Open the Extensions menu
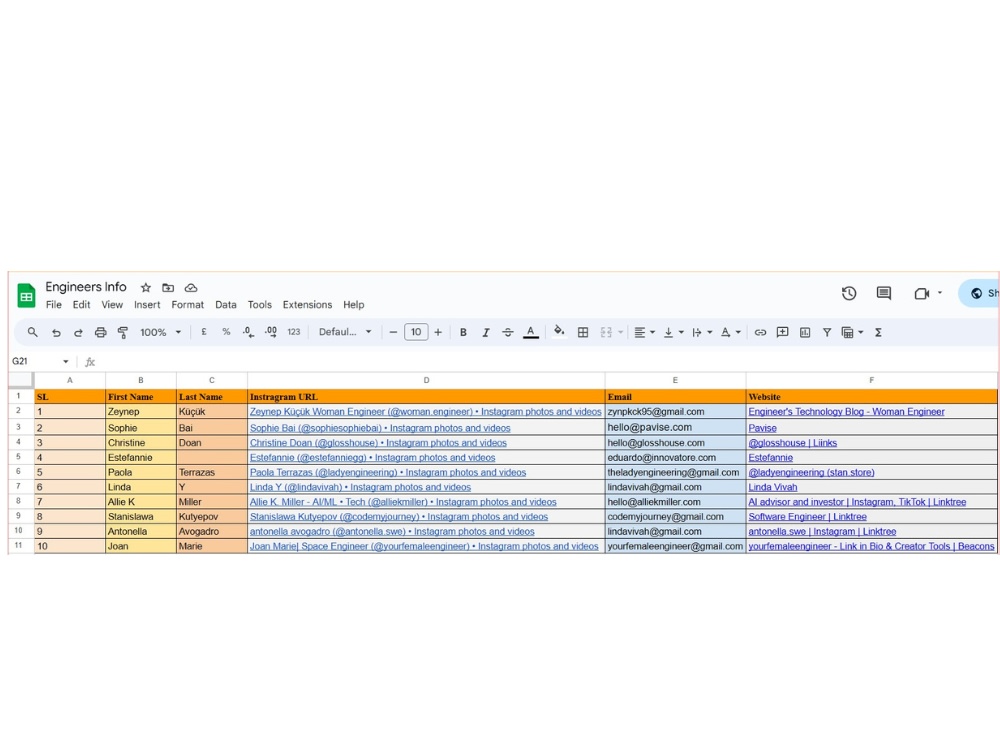The width and height of the screenshot is (1000, 750). (x=307, y=305)
